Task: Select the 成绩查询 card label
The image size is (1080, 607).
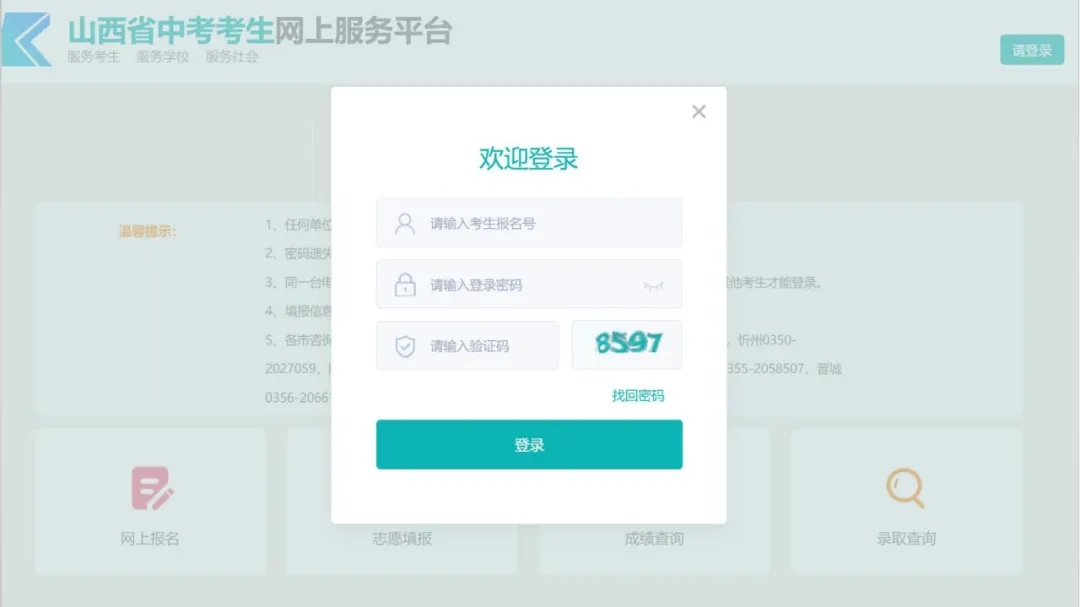Action: [654, 539]
